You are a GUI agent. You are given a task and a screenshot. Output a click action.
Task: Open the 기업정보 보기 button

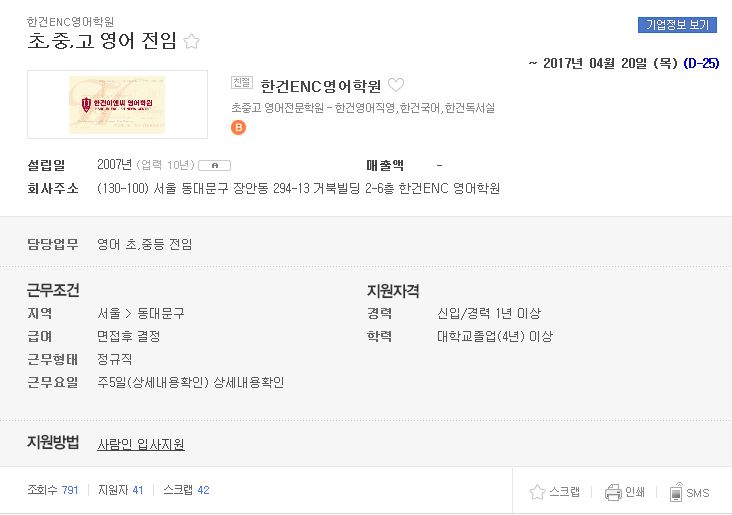coord(677,25)
